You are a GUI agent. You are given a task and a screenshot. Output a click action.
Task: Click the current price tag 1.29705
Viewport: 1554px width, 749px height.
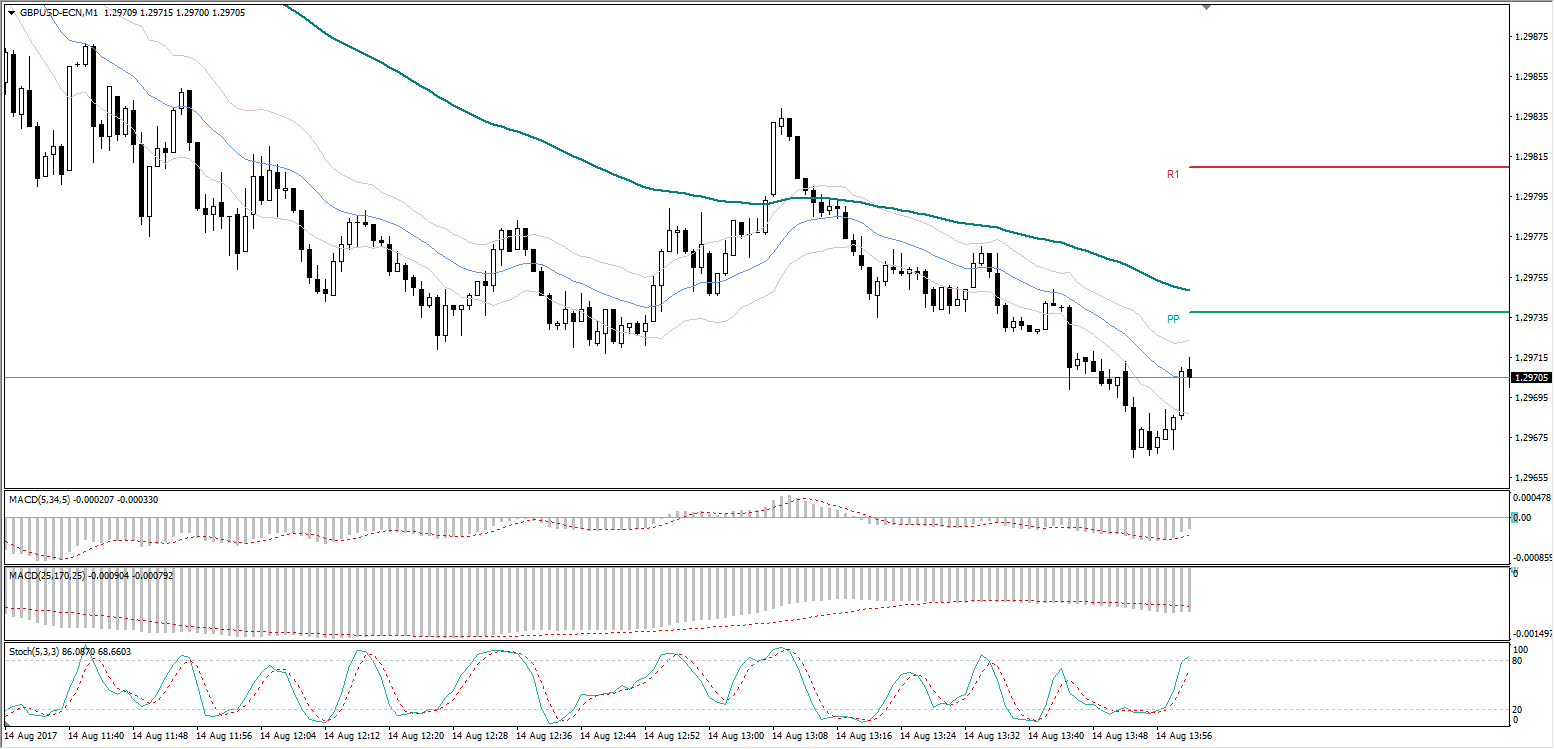[1531, 378]
